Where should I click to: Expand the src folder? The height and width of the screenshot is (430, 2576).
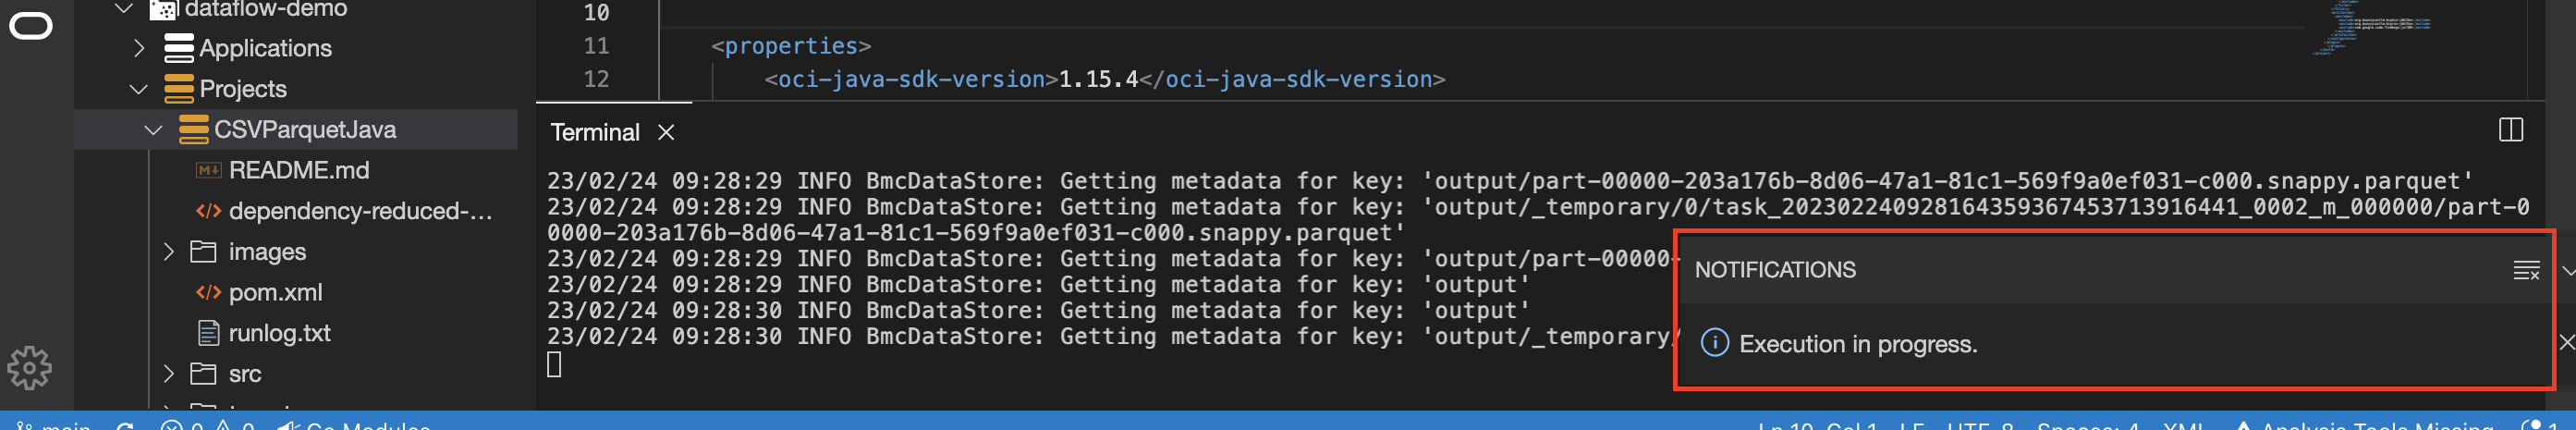(168, 374)
